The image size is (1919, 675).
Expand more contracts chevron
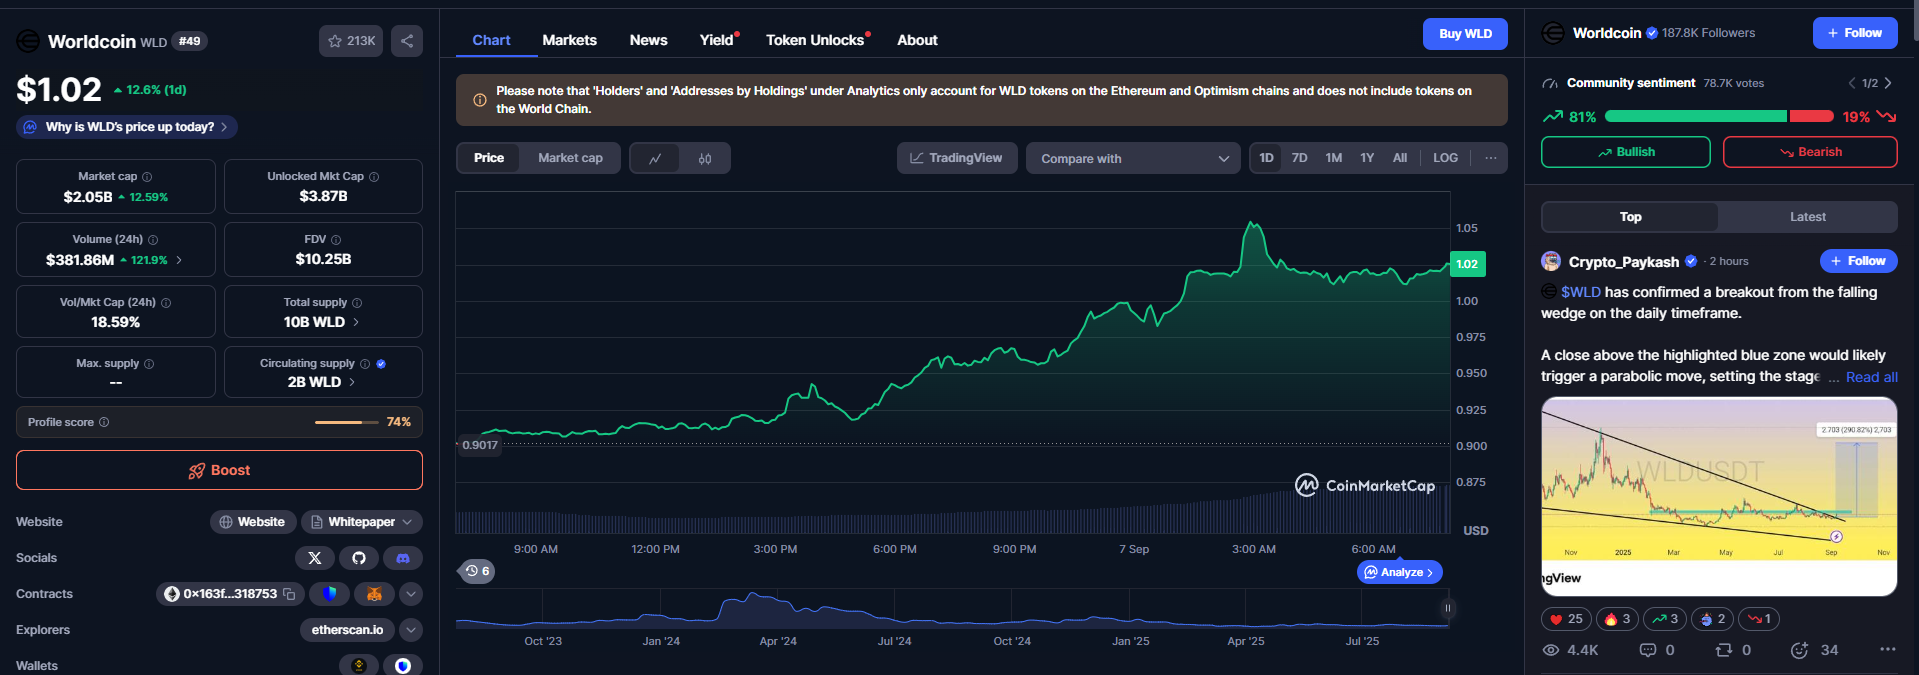click(x=411, y=594)
